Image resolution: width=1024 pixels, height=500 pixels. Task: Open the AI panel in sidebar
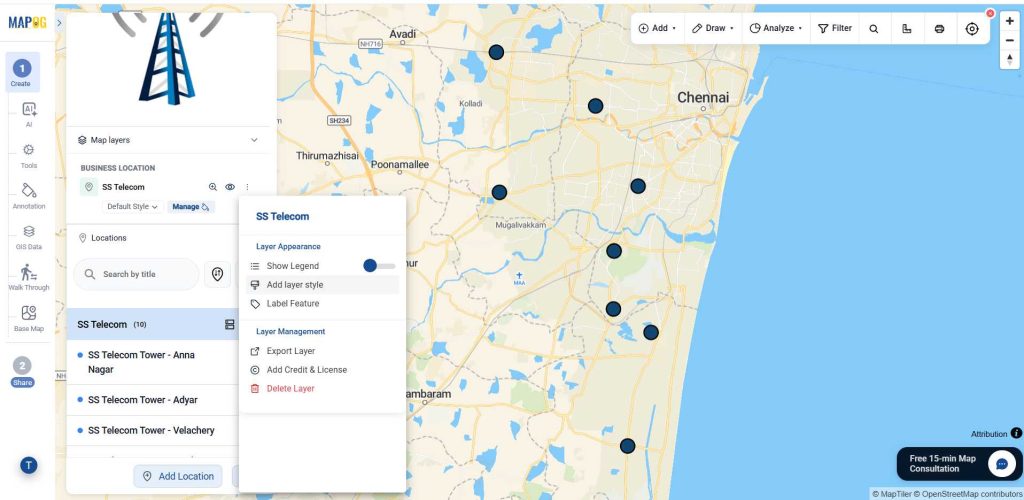[29, 114]
